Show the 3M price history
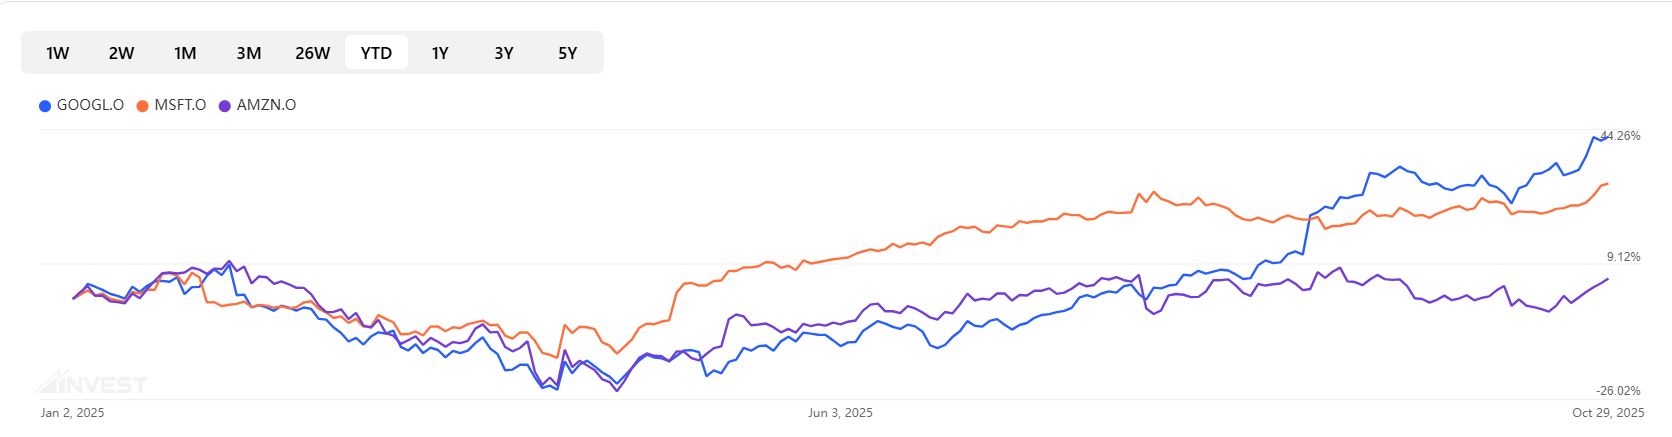The image size is (1672, 437). (x=249, y=53)
